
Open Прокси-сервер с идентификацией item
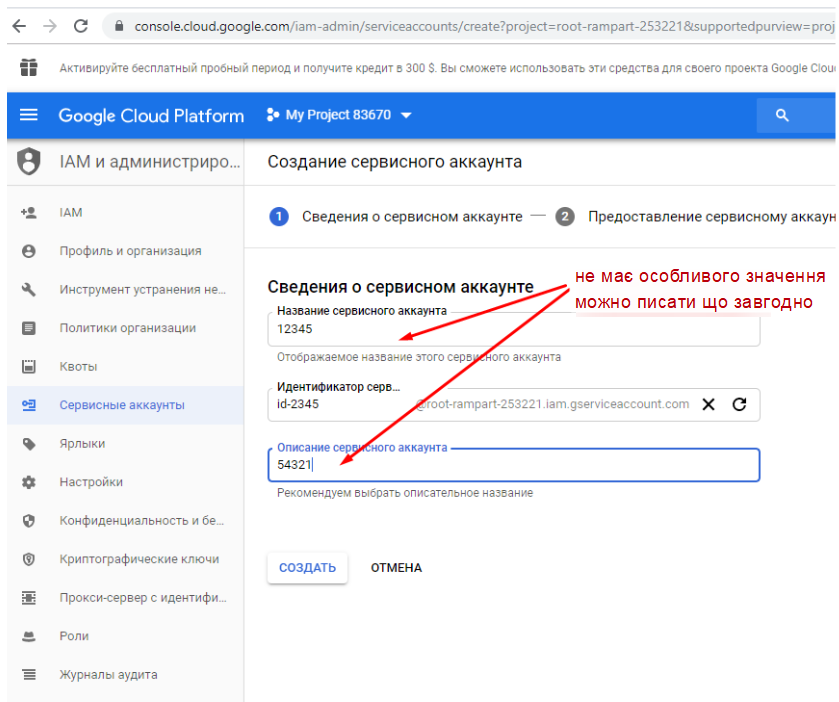click(125, 598)
